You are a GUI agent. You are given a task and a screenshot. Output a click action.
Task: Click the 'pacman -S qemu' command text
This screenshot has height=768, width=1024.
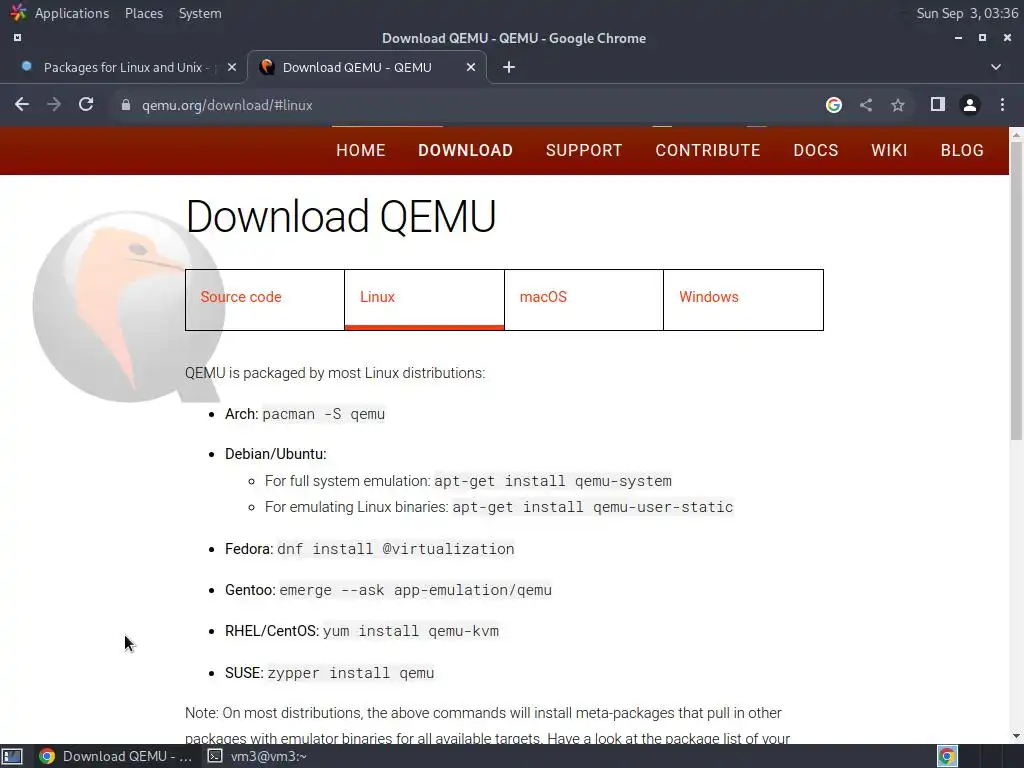[323, 414]
